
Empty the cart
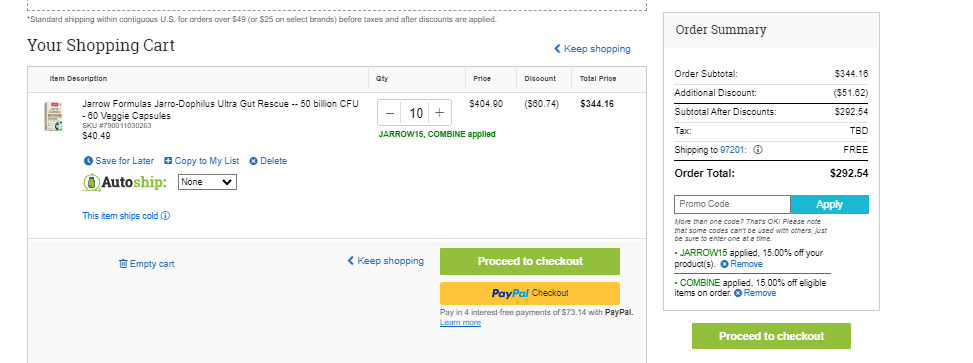click(x=146, y=264)
